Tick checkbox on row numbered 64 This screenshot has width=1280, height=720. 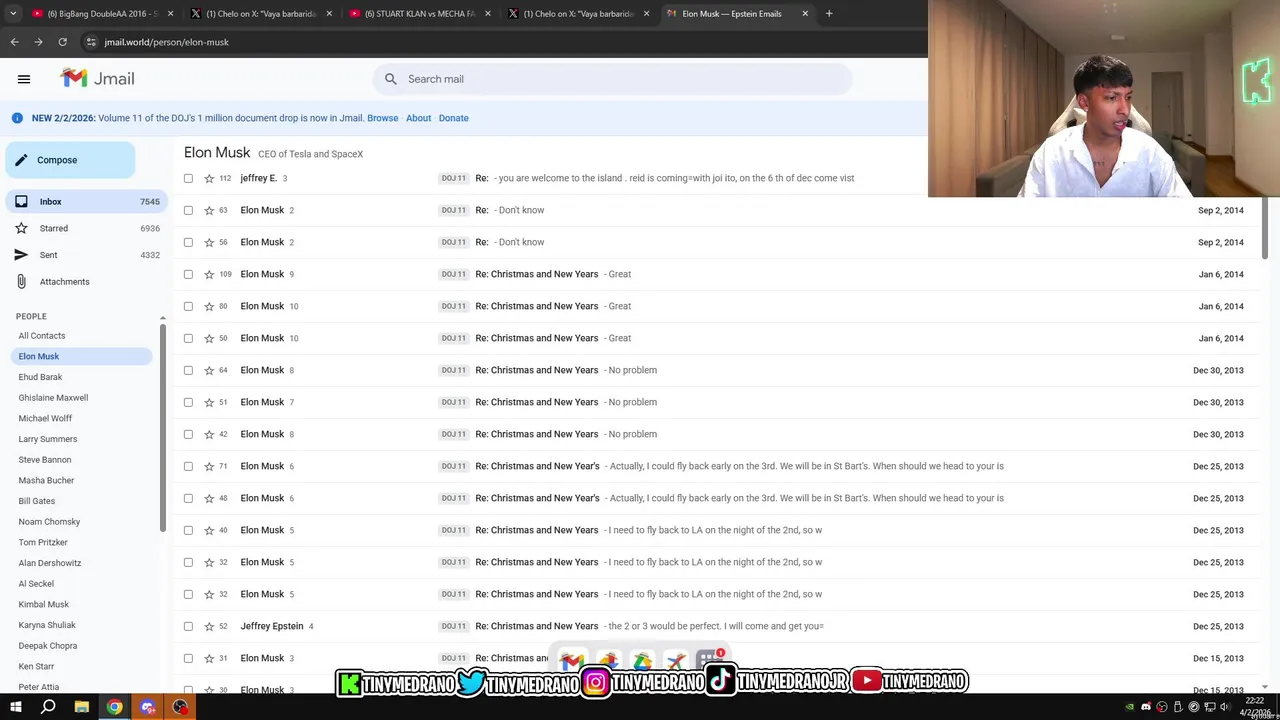pos(188,370)
